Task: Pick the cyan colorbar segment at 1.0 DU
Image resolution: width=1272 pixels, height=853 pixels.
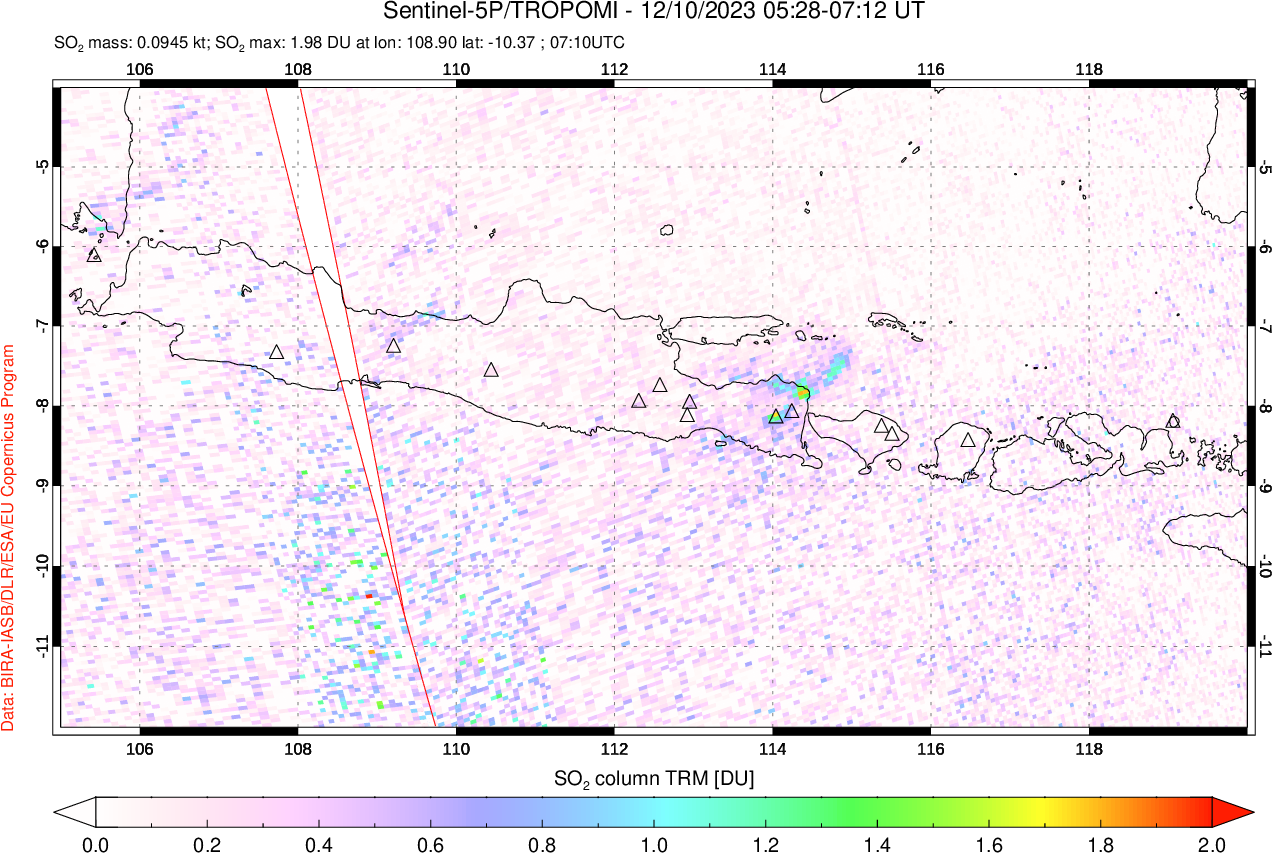Action: tap(654, 811)
